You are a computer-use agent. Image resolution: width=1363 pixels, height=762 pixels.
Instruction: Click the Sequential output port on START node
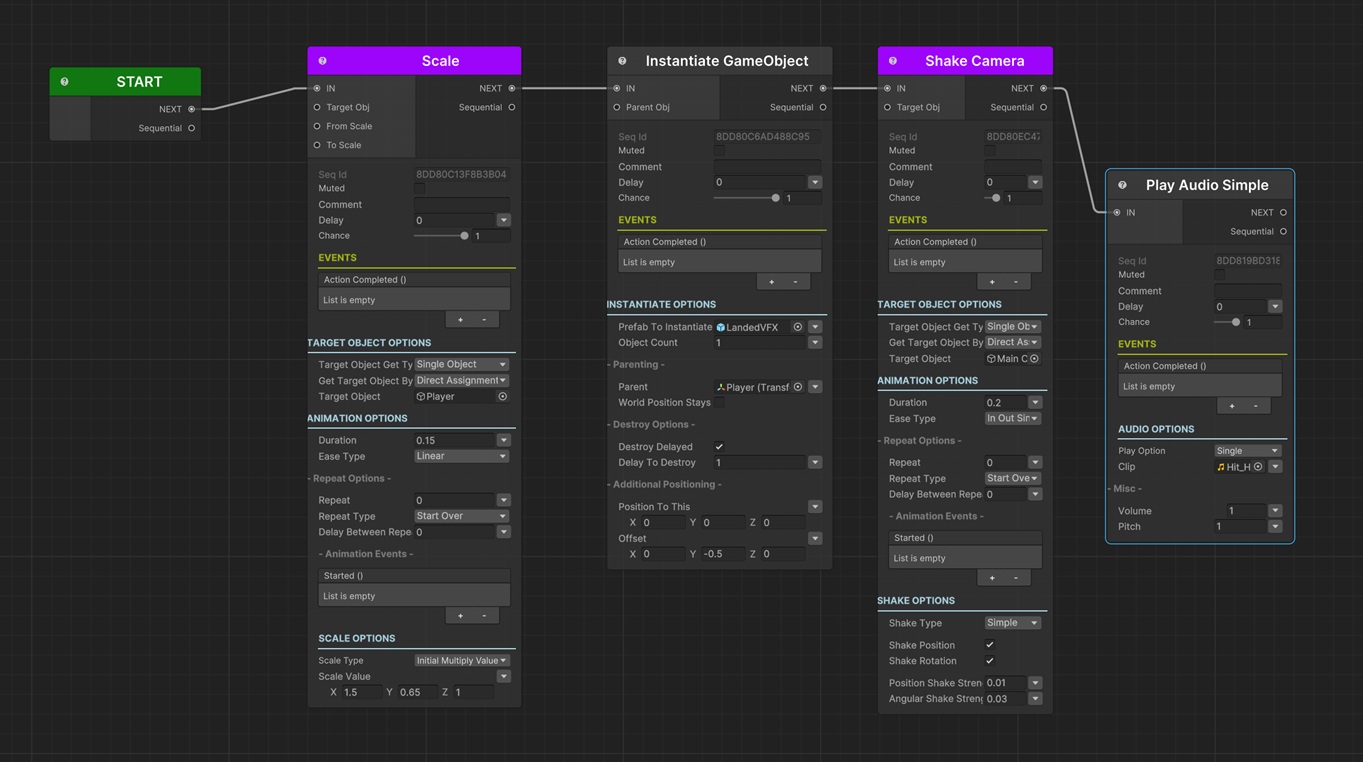point(192,128)
